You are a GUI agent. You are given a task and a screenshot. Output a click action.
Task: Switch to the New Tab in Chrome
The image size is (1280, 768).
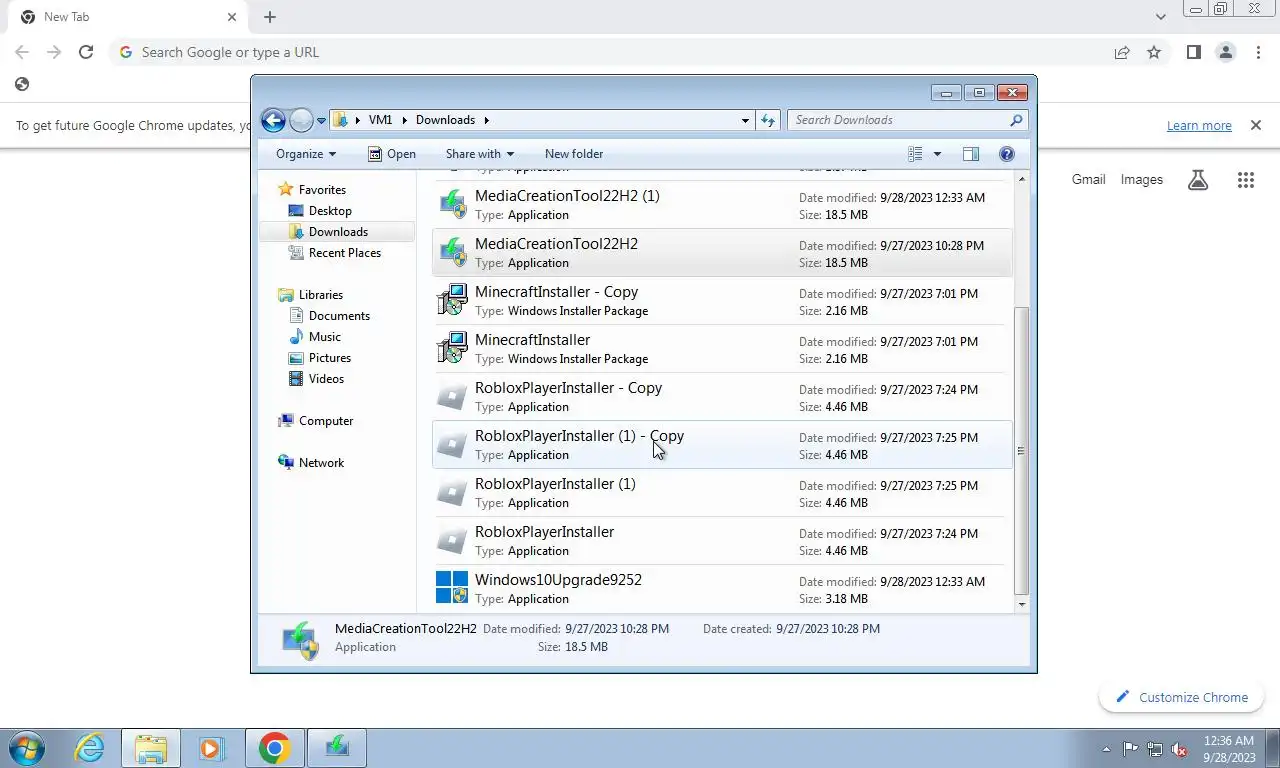click(x=125, y=17)
